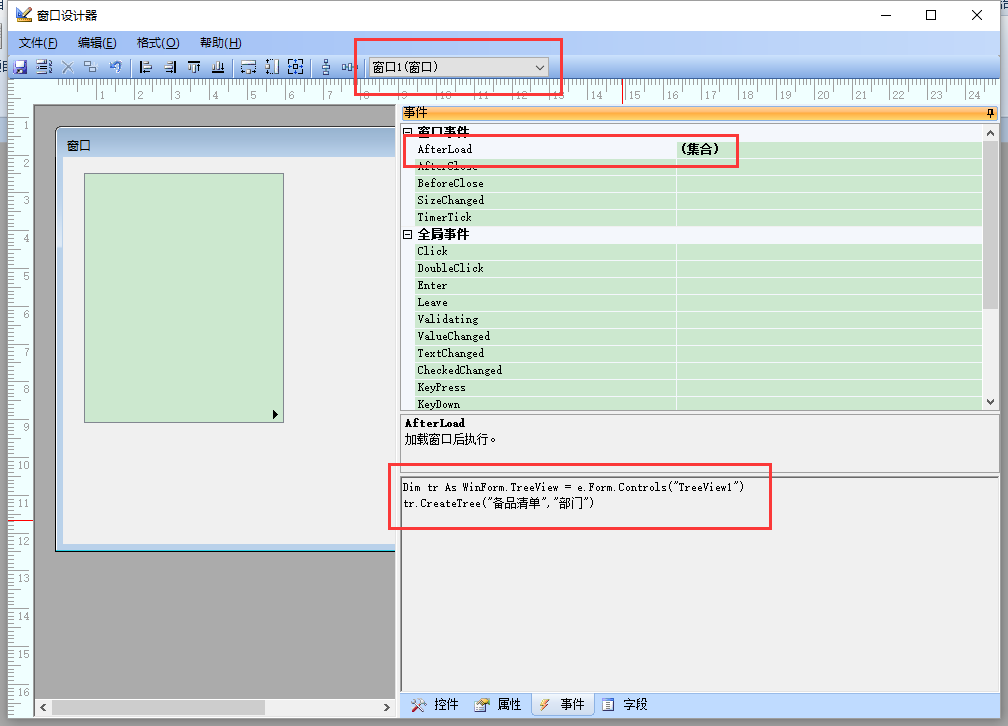Viewport: 1008px width, 726px height.
Task: Select the Enter global event row
Action: pos(698,286)
